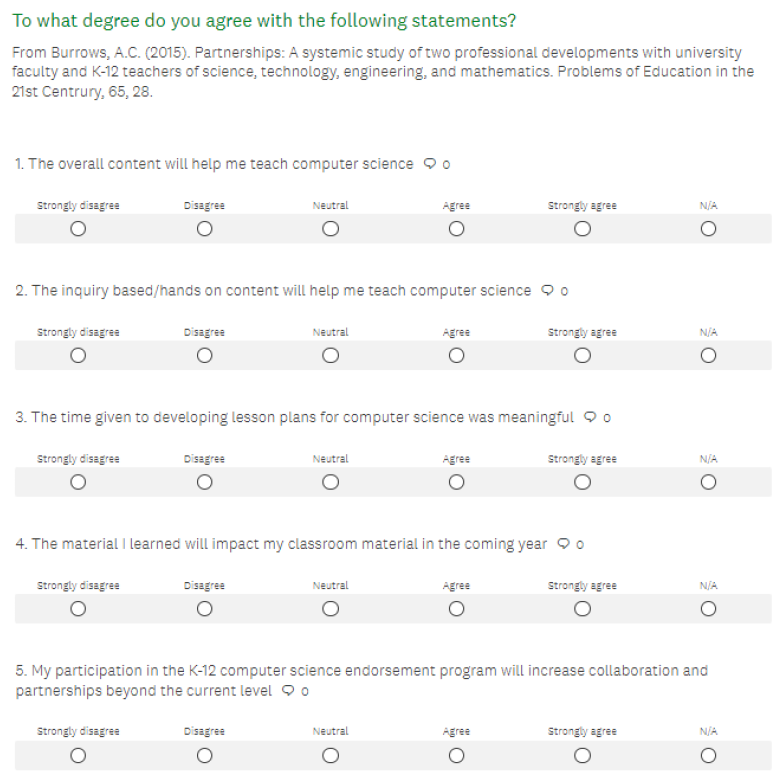
Task: Mark N/A for question 1
Action: [x=708, y=229]
